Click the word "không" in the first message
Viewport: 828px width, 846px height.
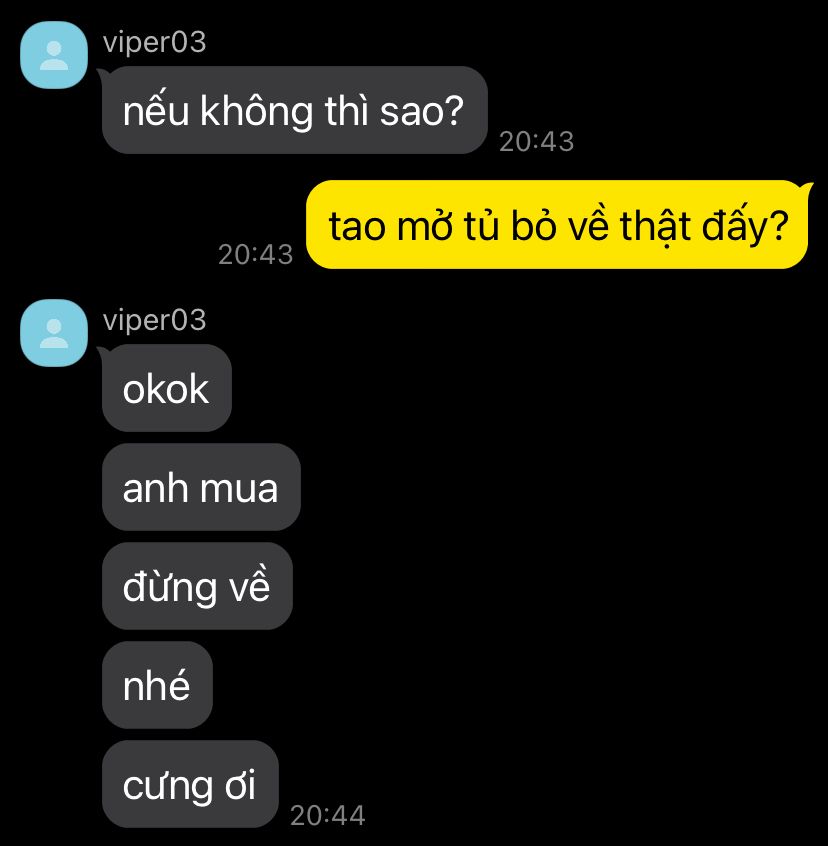coord(256,111)
